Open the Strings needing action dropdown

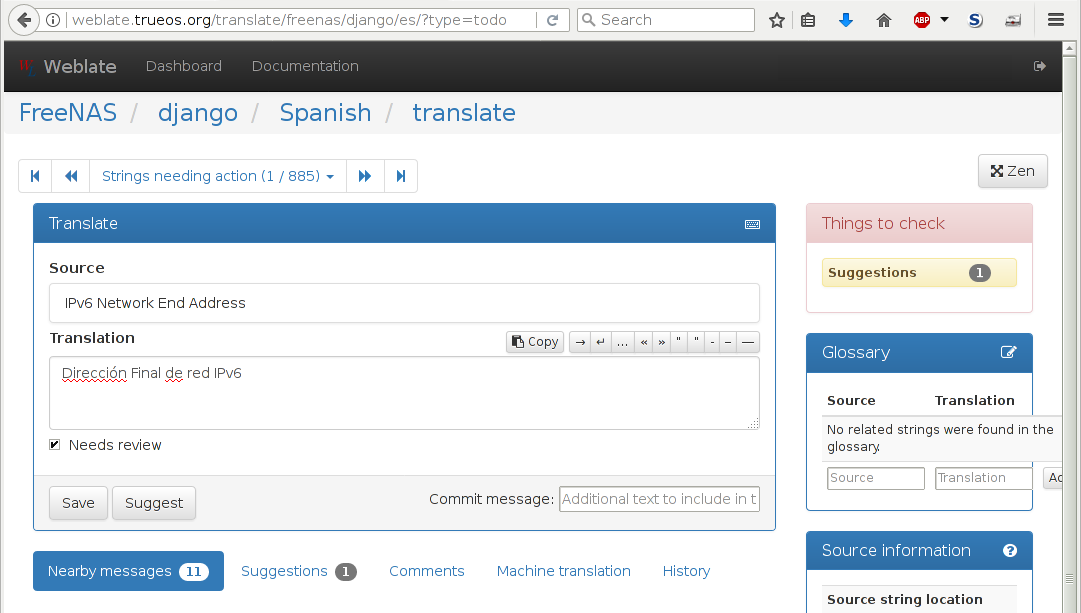[x=217, y=175]
